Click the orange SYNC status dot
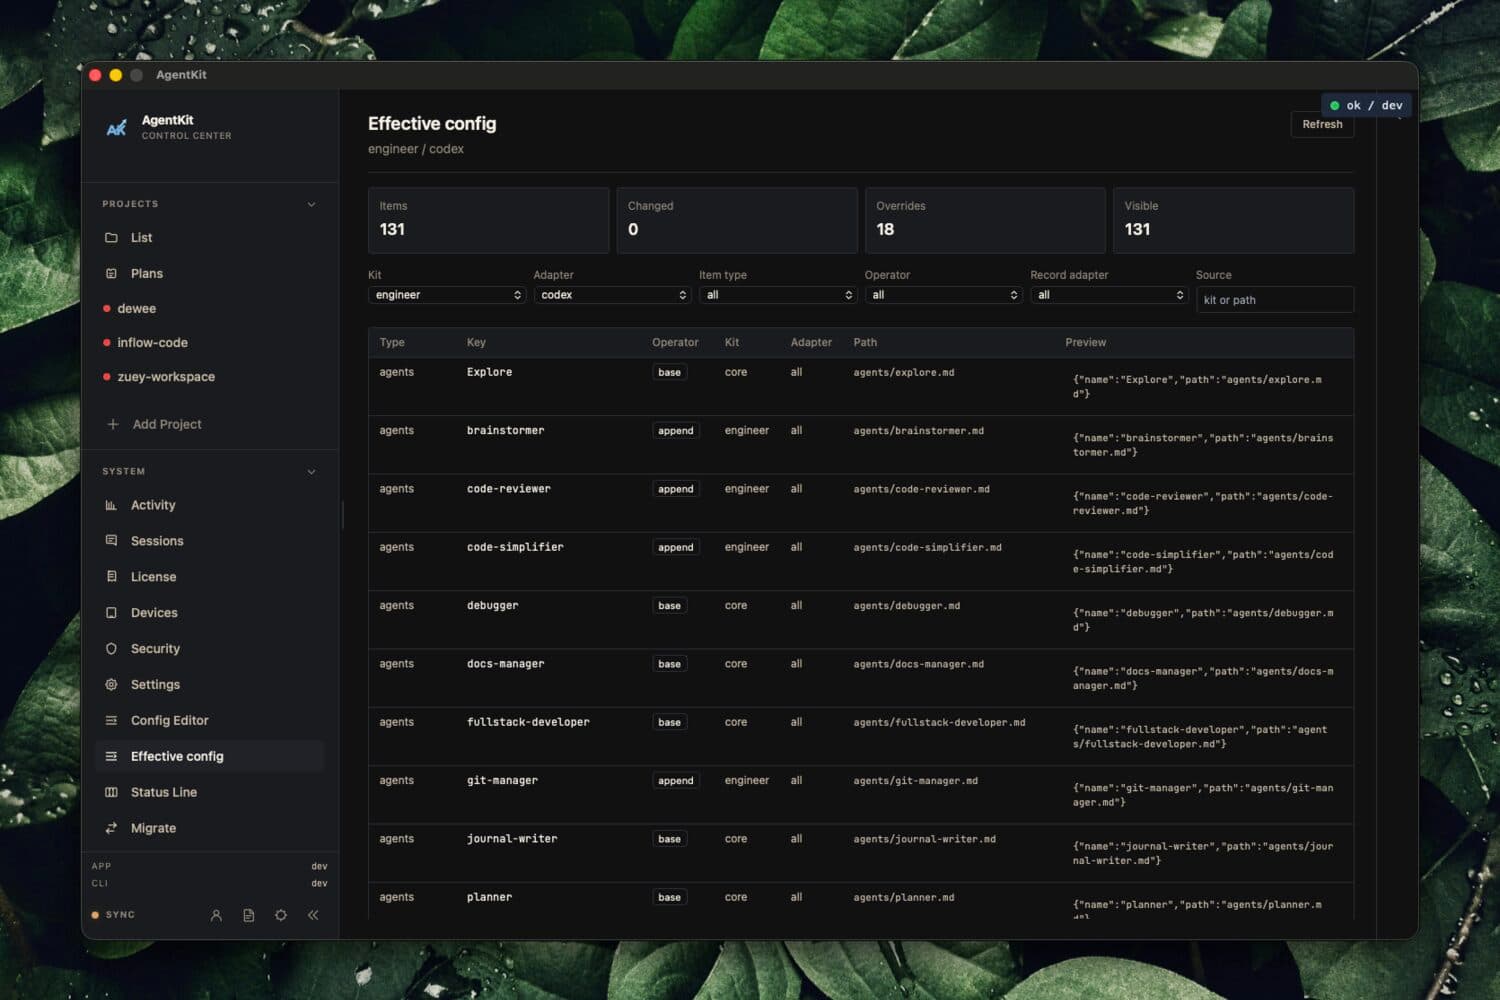 coord(95,915)
